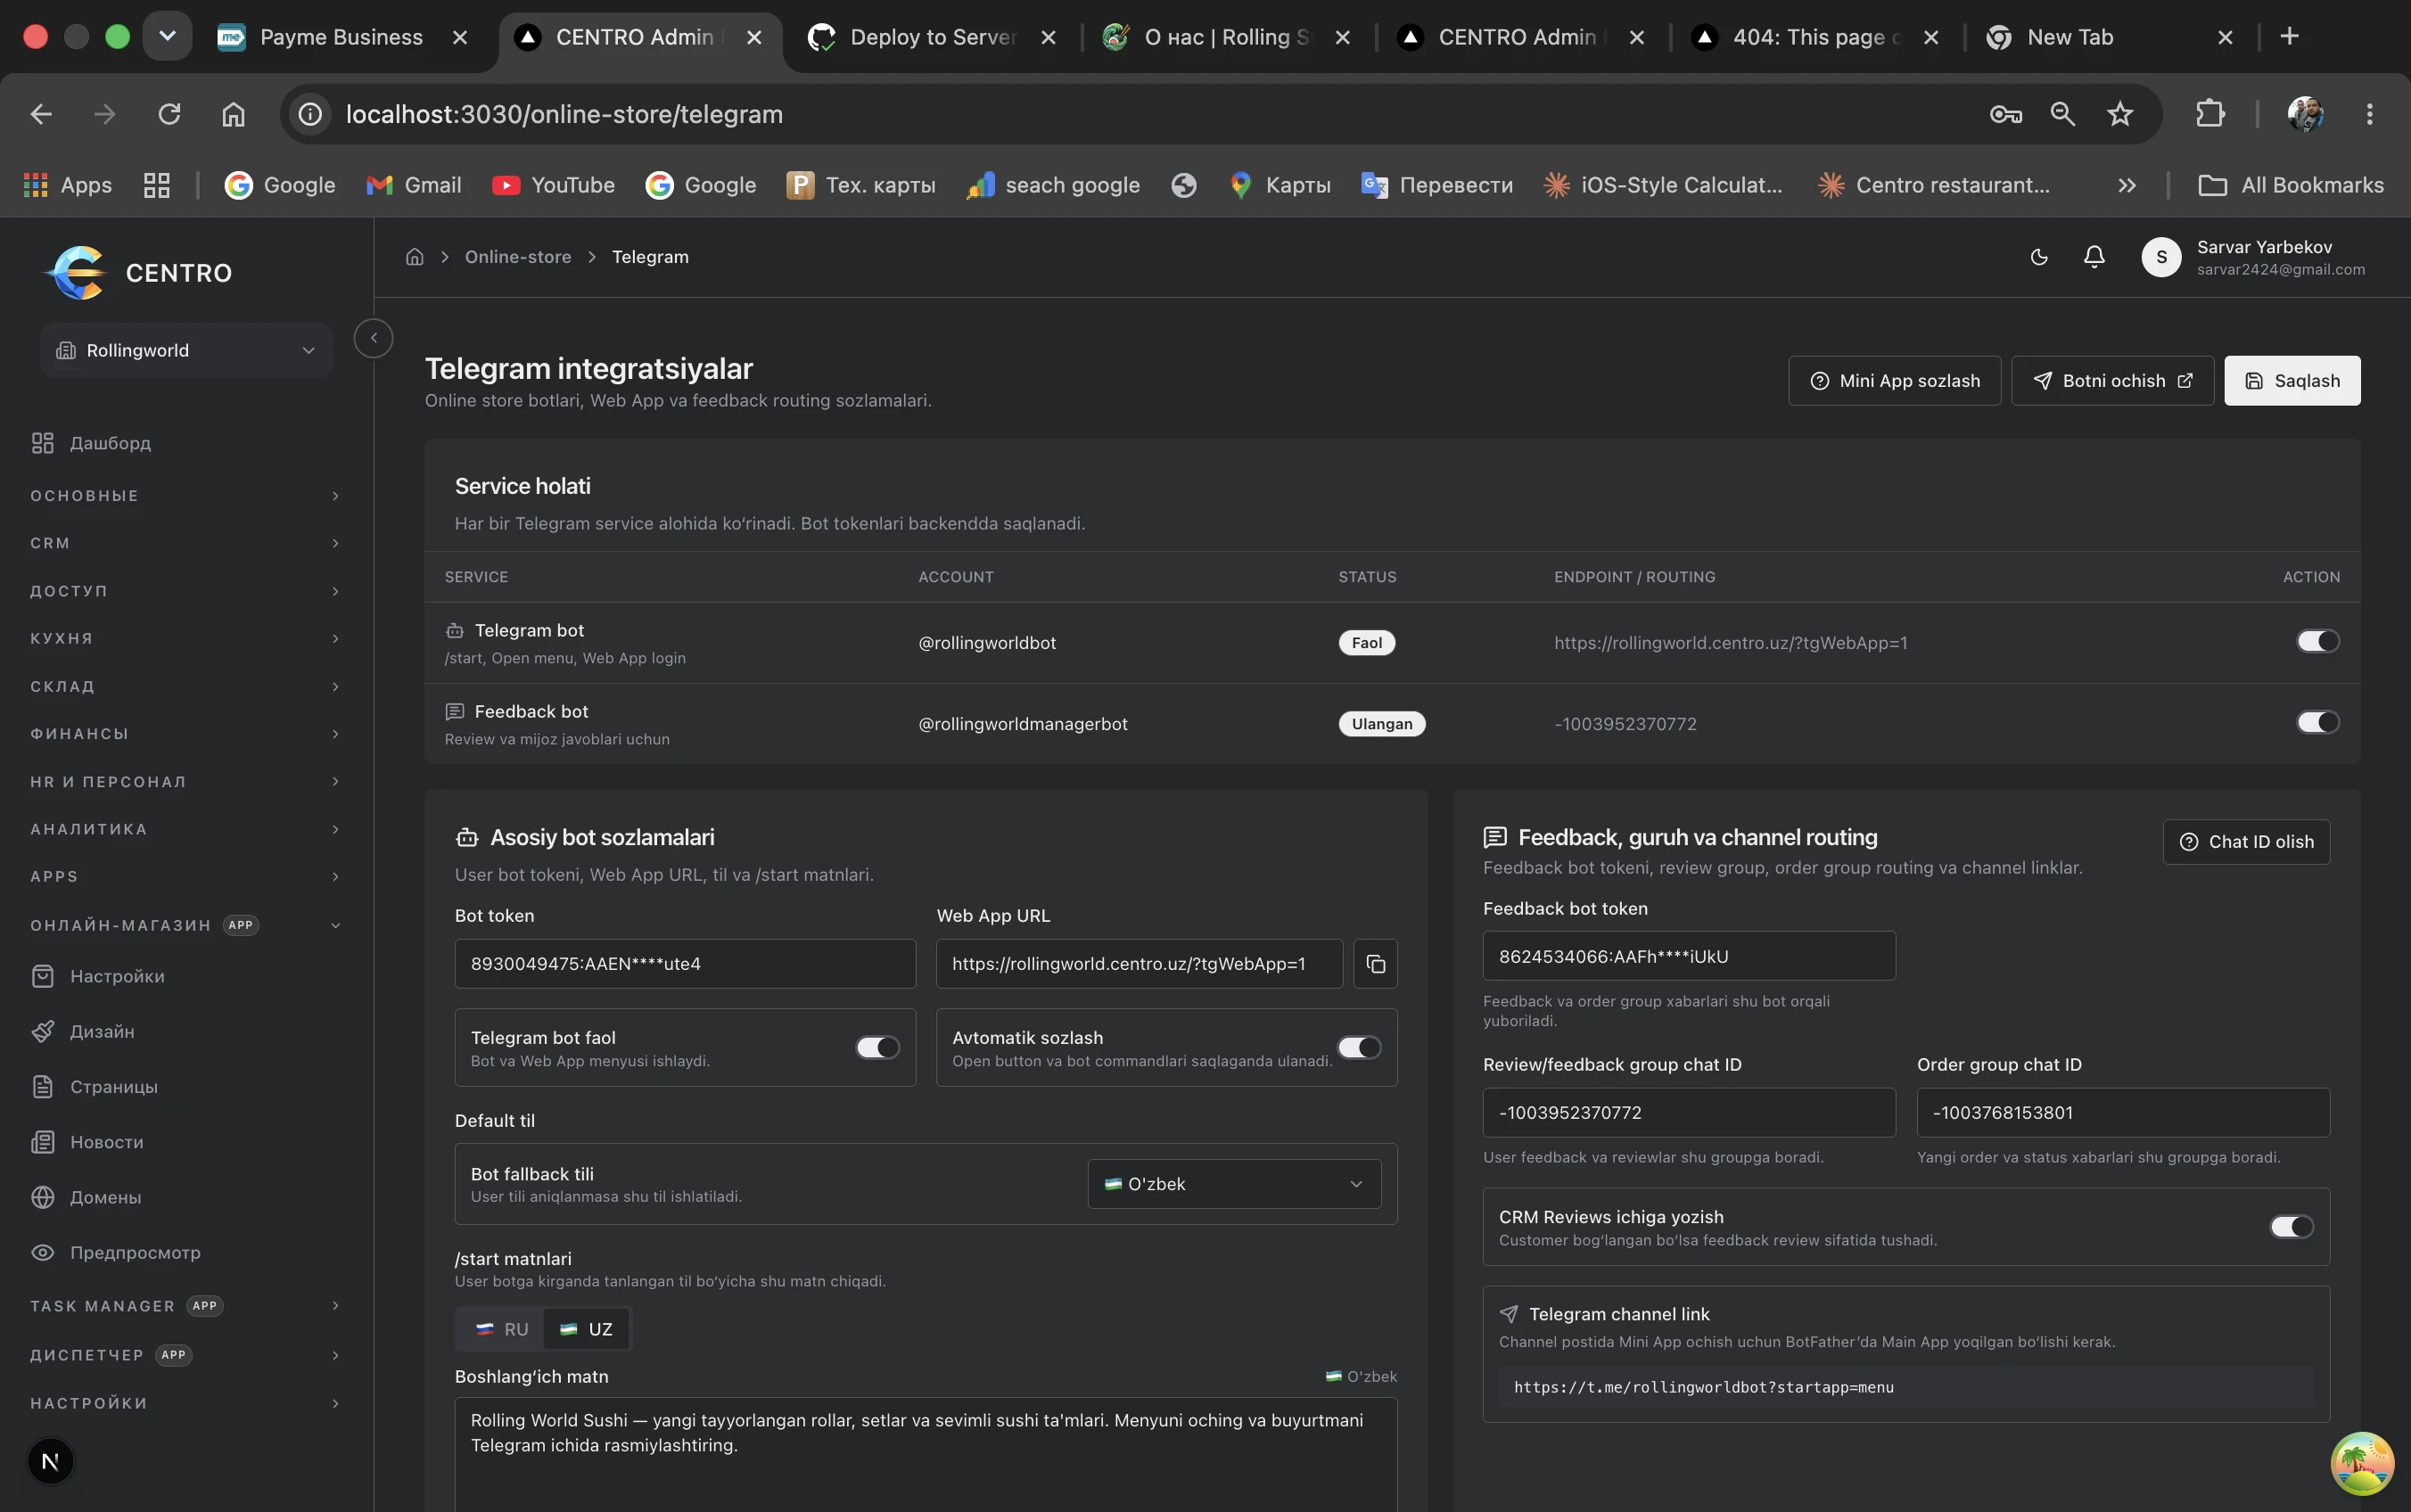Open Настройки in online store sidebar
The image size is (2411, 1512).
click(x=117, y=976)
